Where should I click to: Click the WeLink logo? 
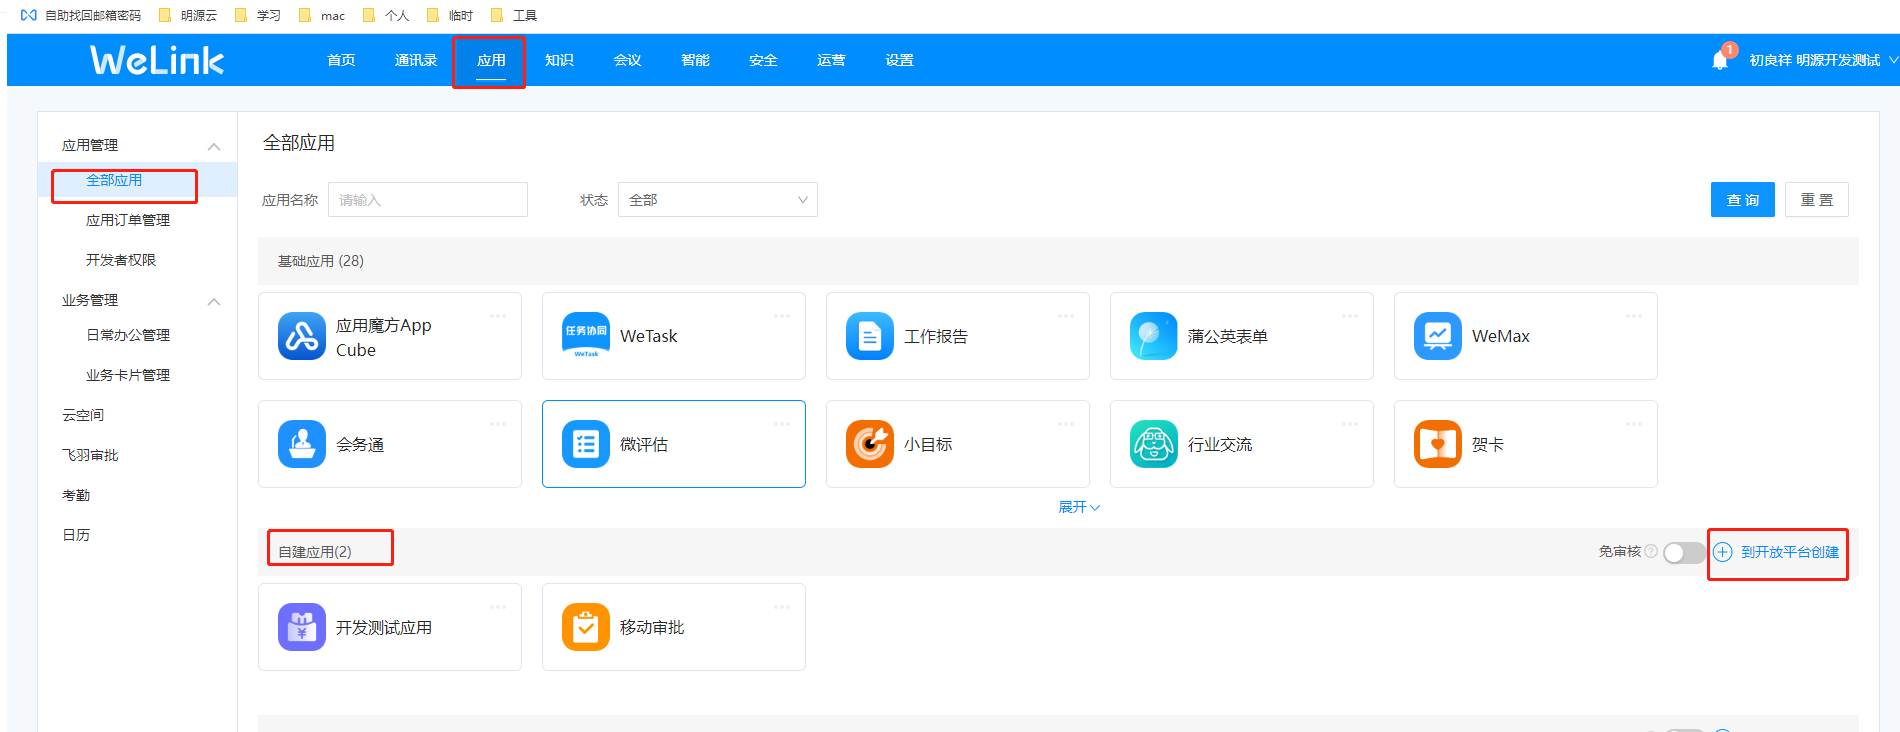pos(157,60)
